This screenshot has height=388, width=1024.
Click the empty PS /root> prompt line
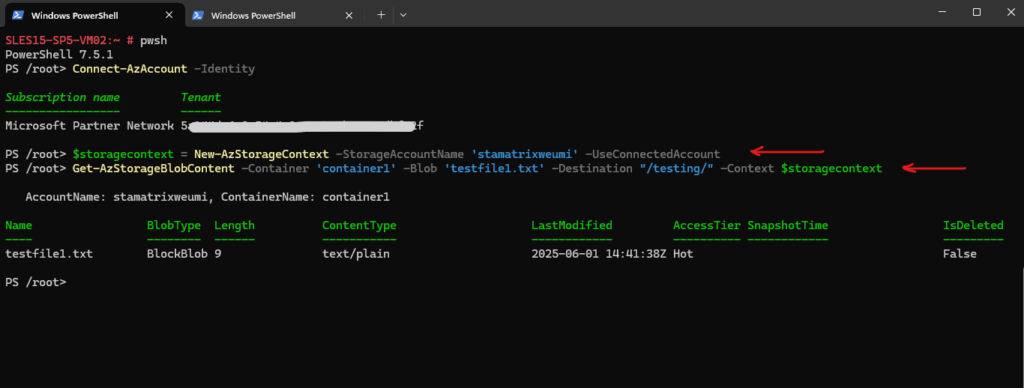35,282
